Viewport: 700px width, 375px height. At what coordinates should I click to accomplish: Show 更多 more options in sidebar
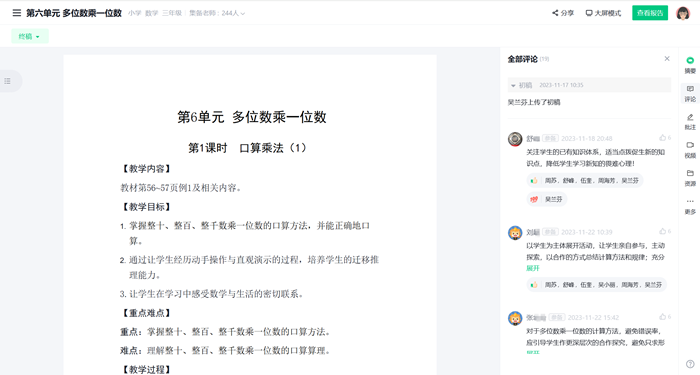690,206
